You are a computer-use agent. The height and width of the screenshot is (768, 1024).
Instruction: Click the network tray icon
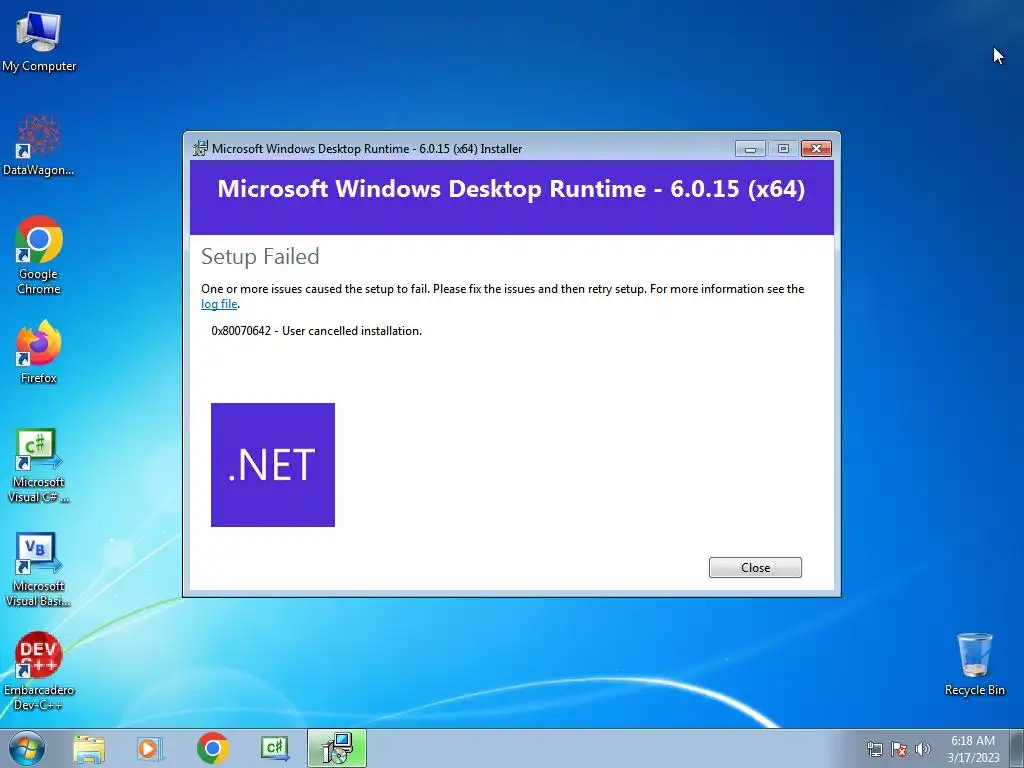click(x=874, y=749)
